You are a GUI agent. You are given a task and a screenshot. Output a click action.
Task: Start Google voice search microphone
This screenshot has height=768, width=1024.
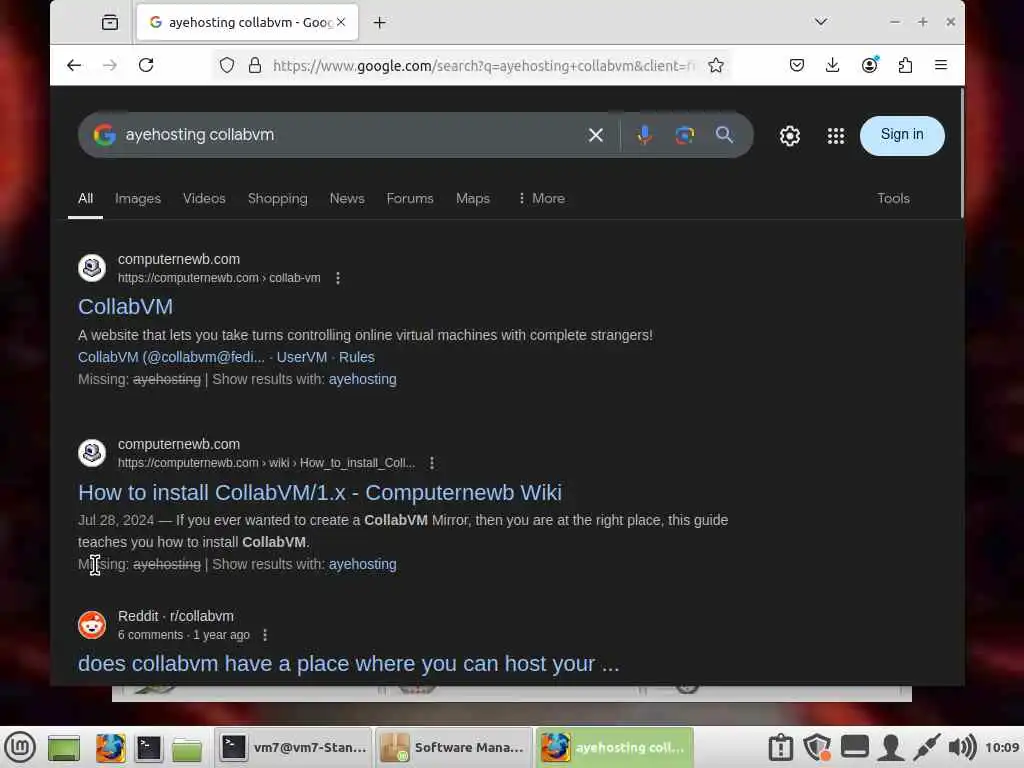pyautogui.click(x=644, y=135)
